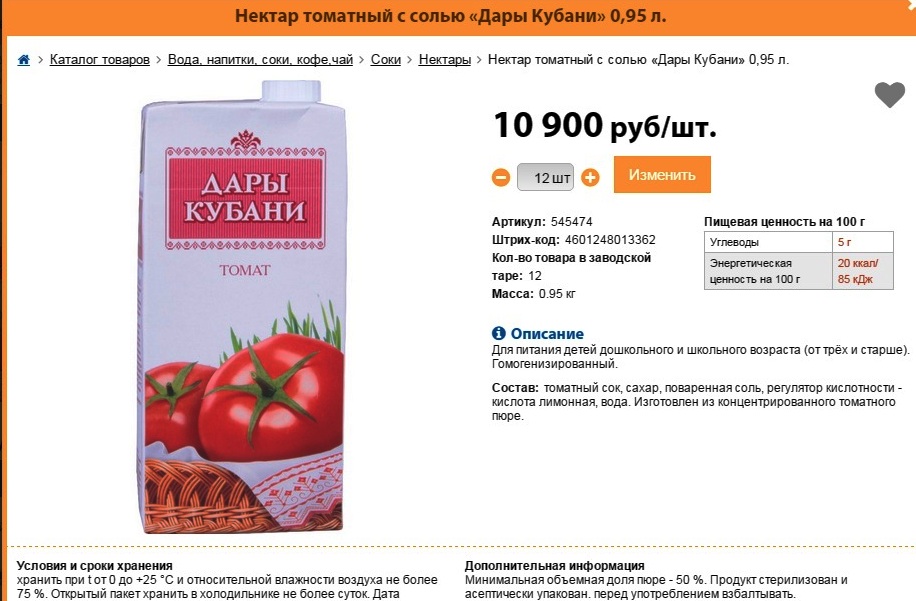Open the Соки breadcrumb link

(386, 60)
